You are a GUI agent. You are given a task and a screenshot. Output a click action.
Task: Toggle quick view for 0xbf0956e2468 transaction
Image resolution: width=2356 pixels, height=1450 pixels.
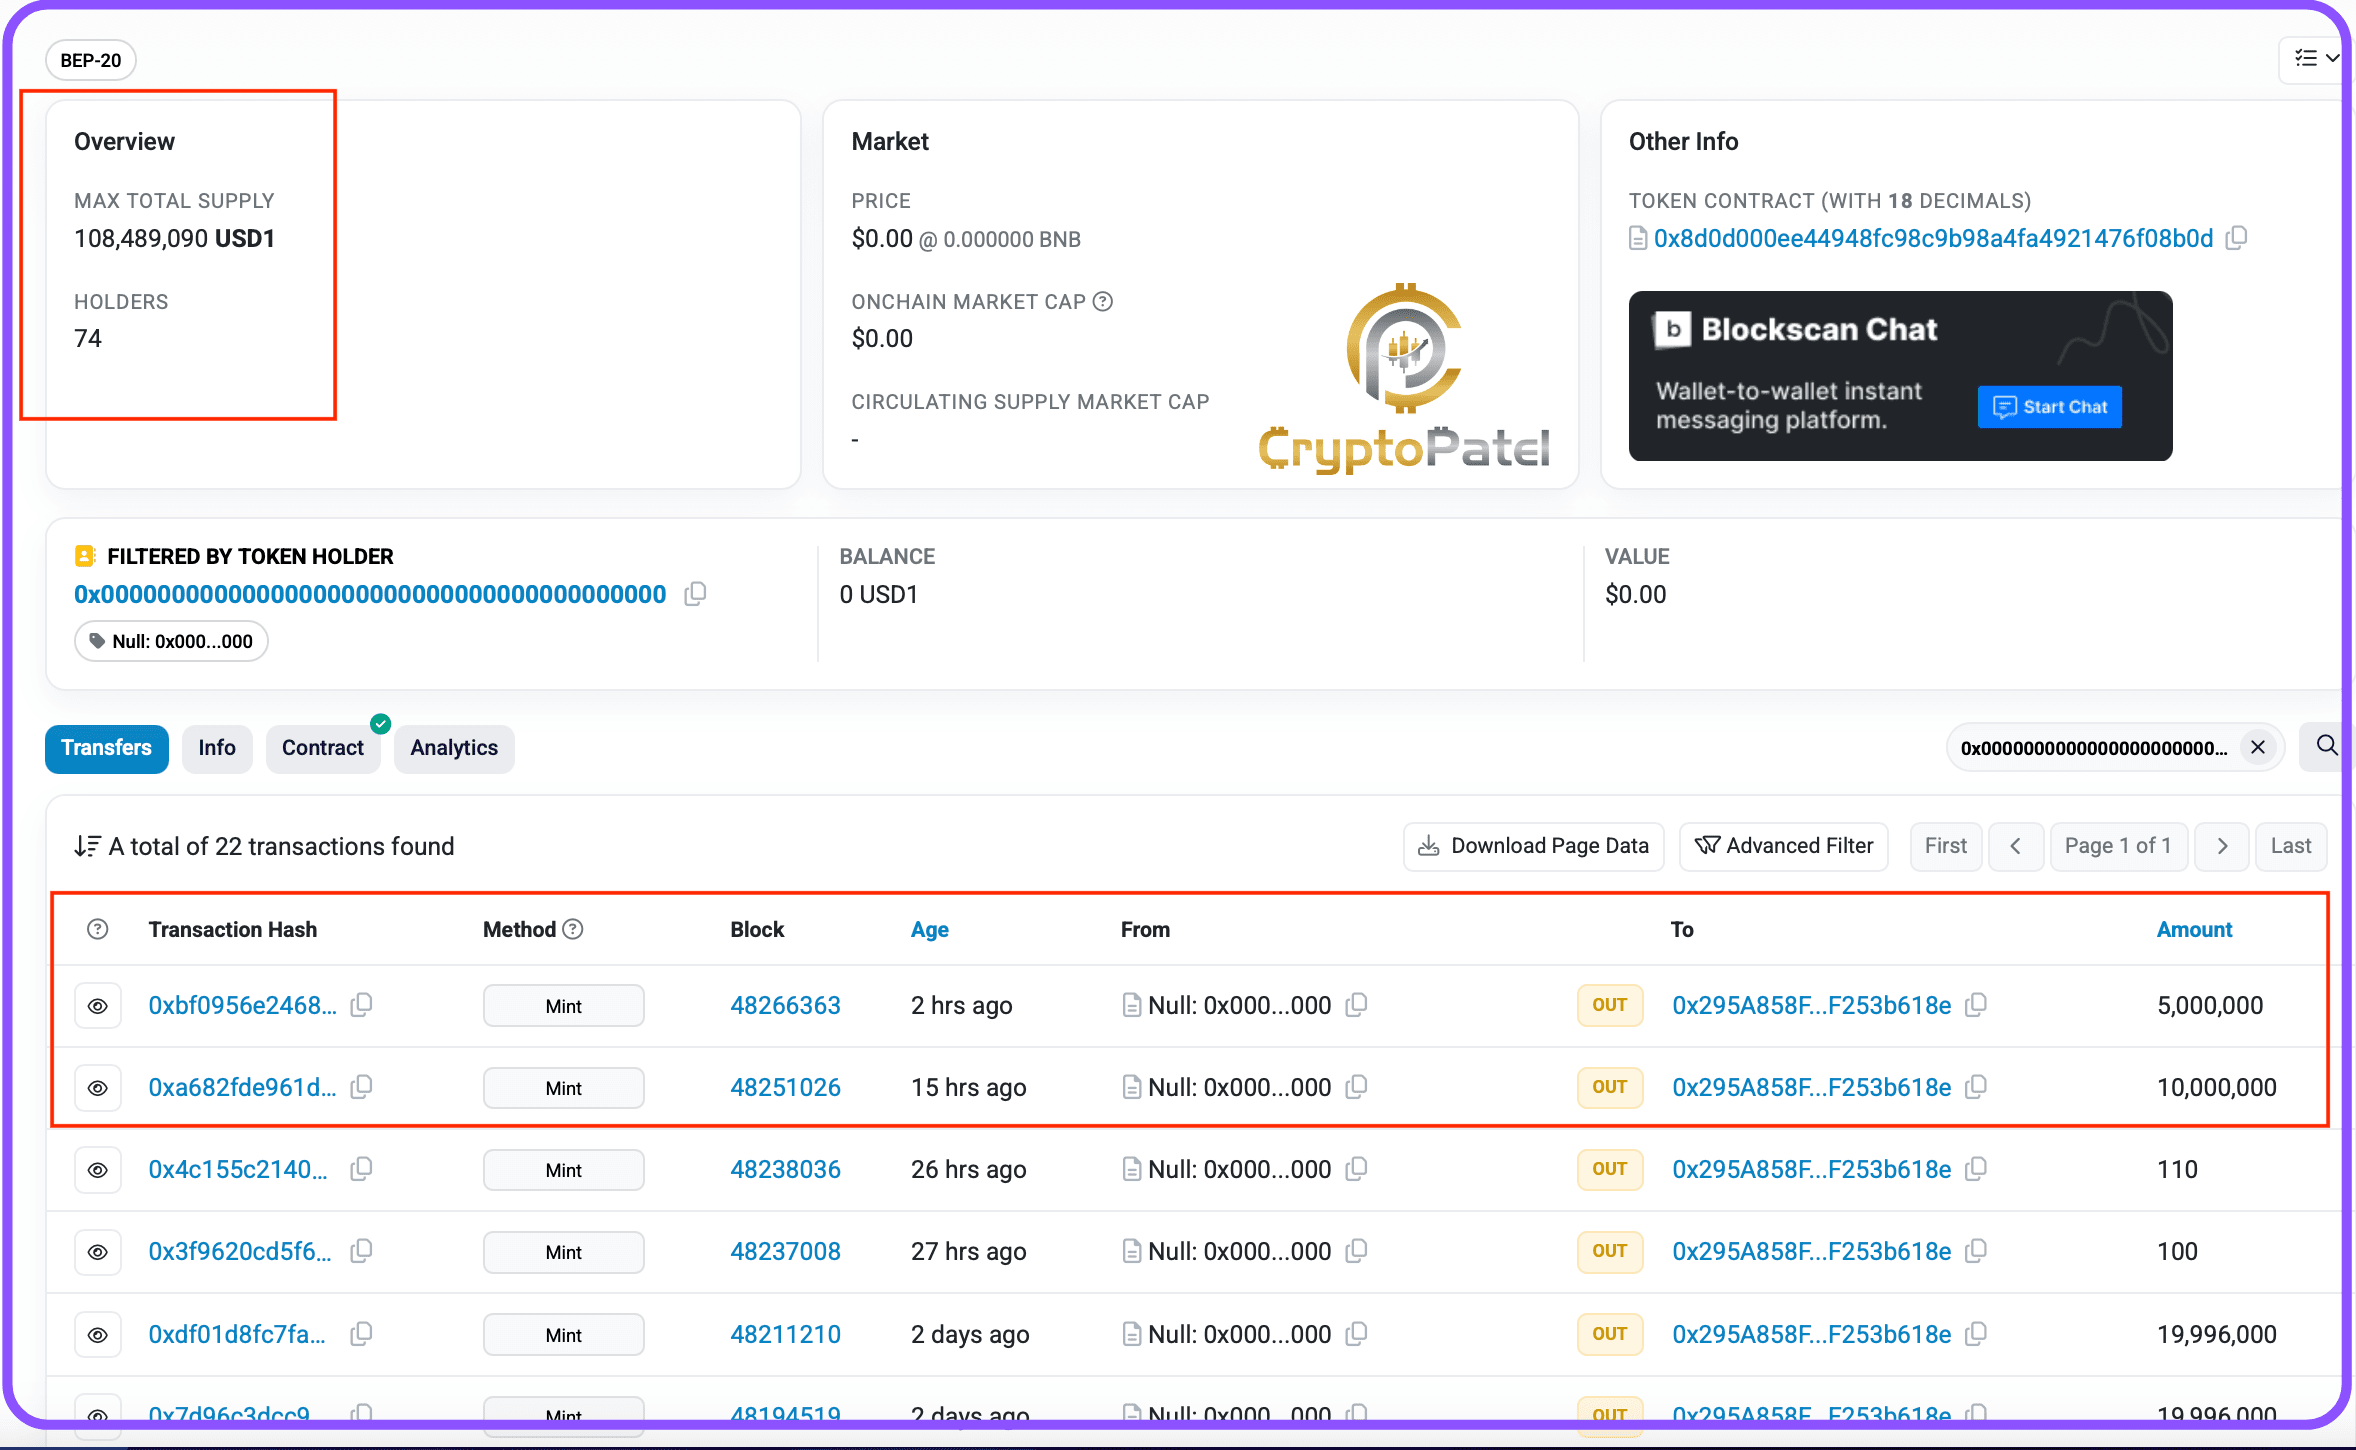point(98,1006)
